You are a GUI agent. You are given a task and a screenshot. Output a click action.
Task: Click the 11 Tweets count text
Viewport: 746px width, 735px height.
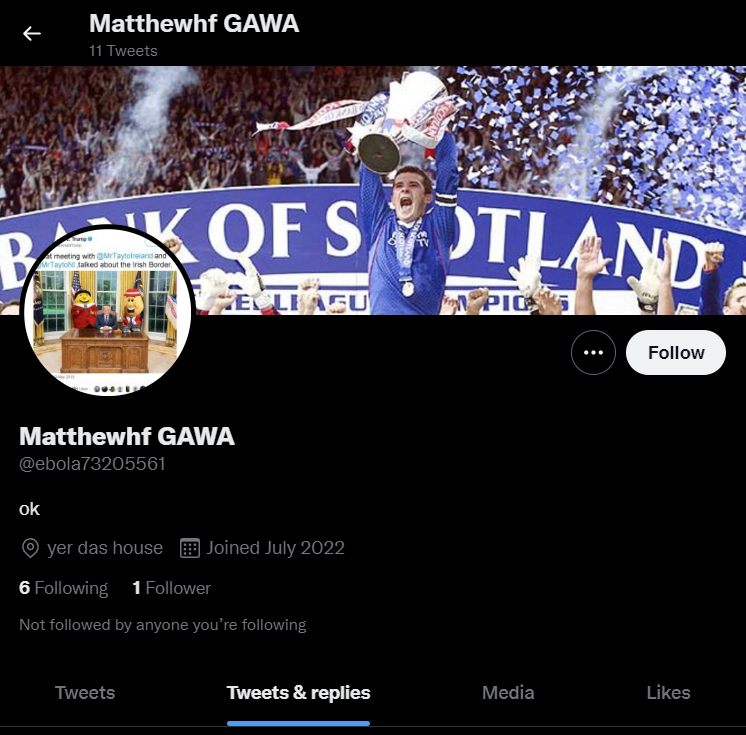(123, 51)
